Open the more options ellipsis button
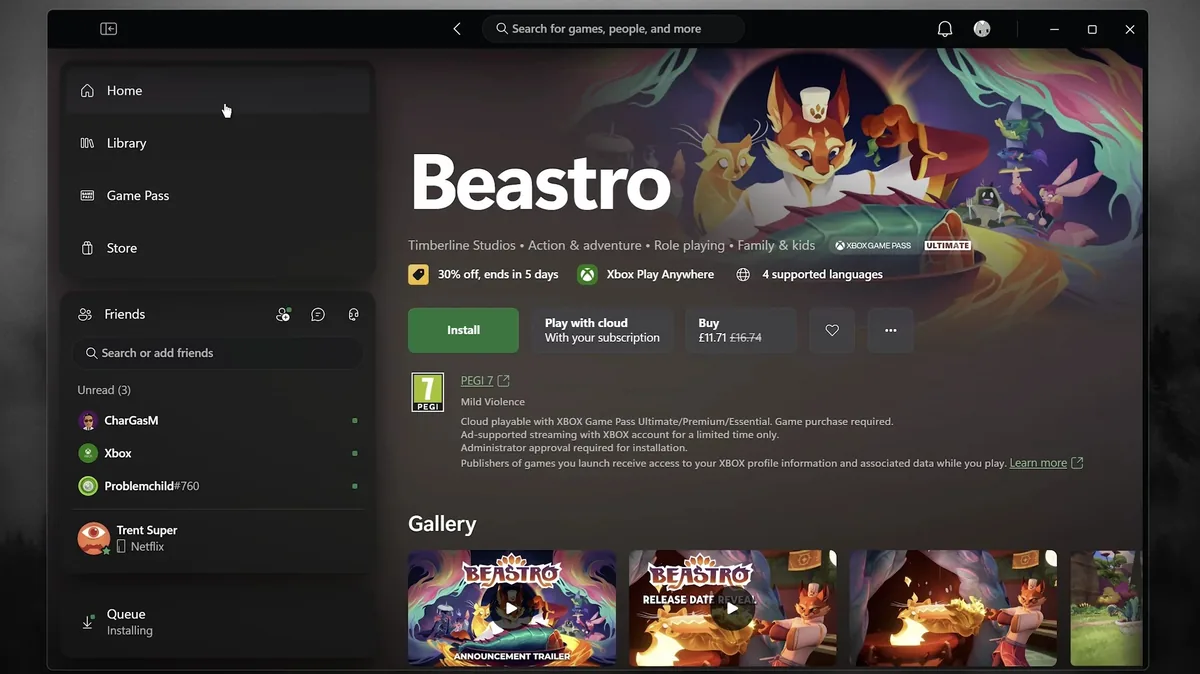Image resolution: width=1200 pixels, height=674 pixels. (x=891, y=330)
